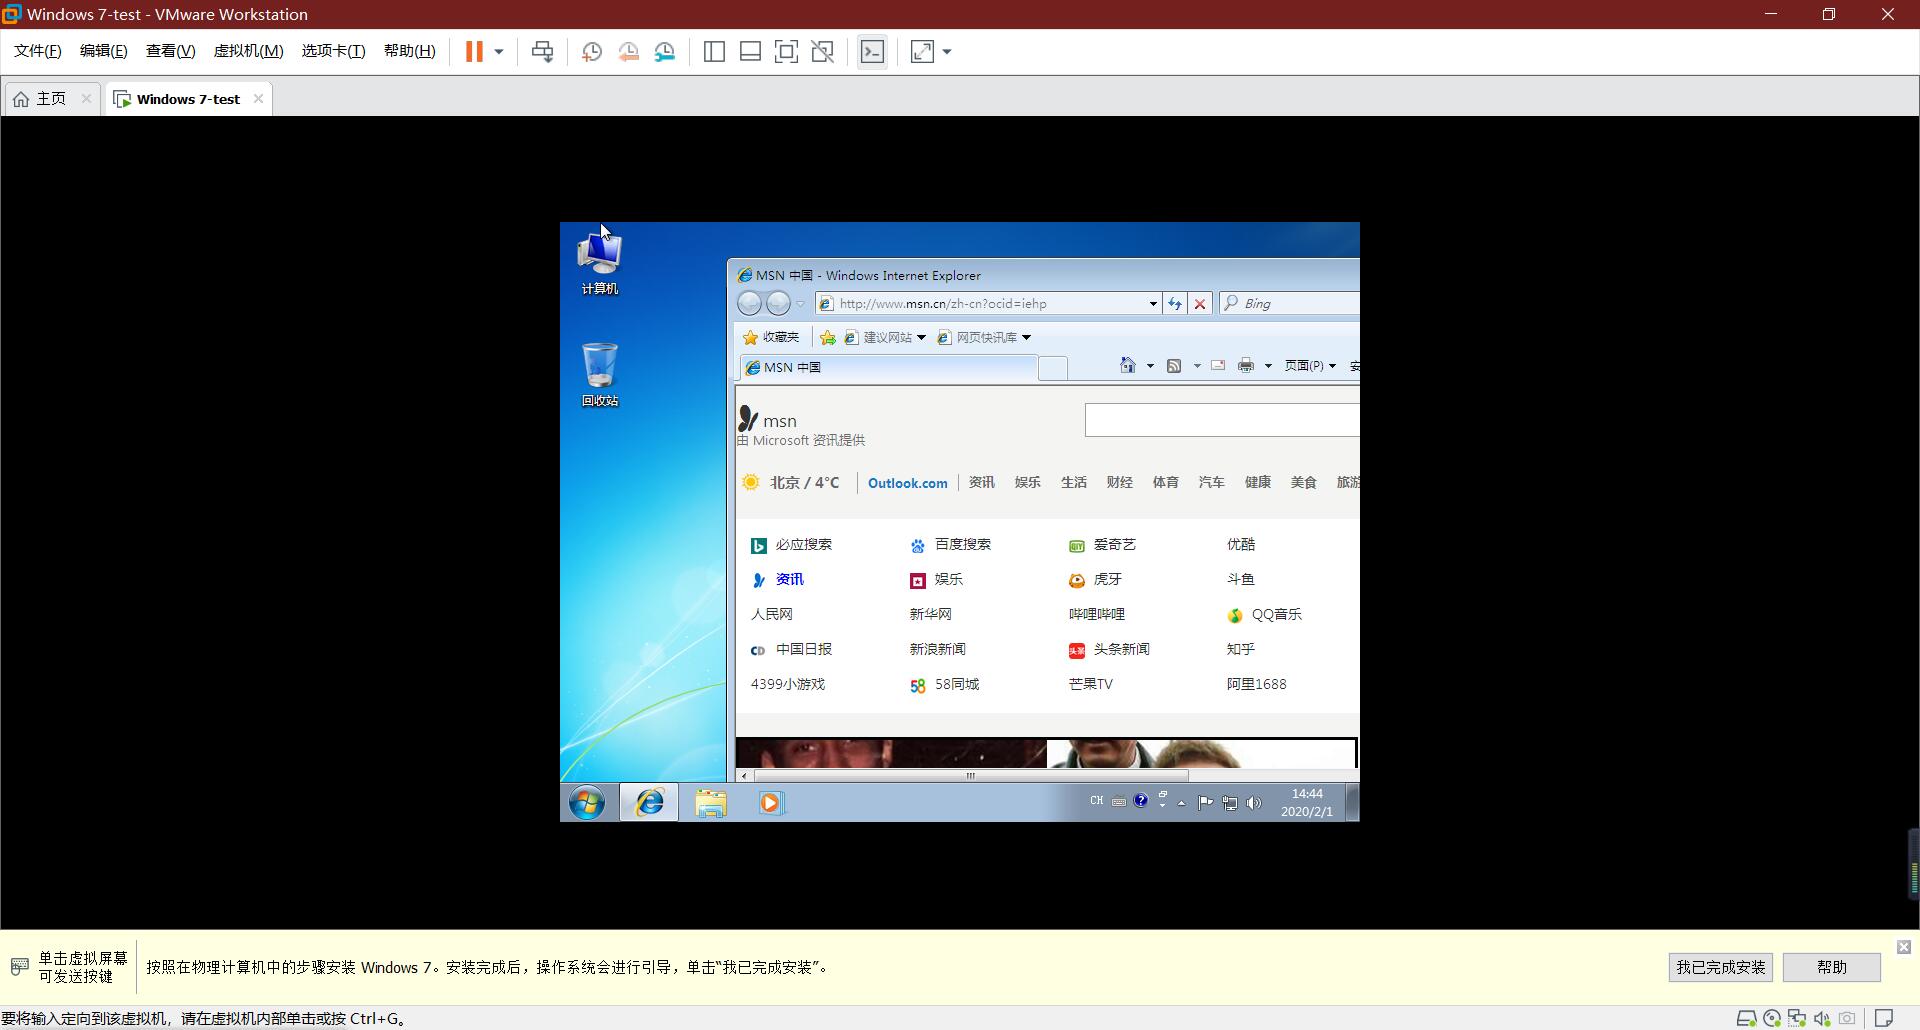Click the MSN 中国 browser tab
The height and width of the screenshot is (1030, 1920).
(x=888, y=368)
